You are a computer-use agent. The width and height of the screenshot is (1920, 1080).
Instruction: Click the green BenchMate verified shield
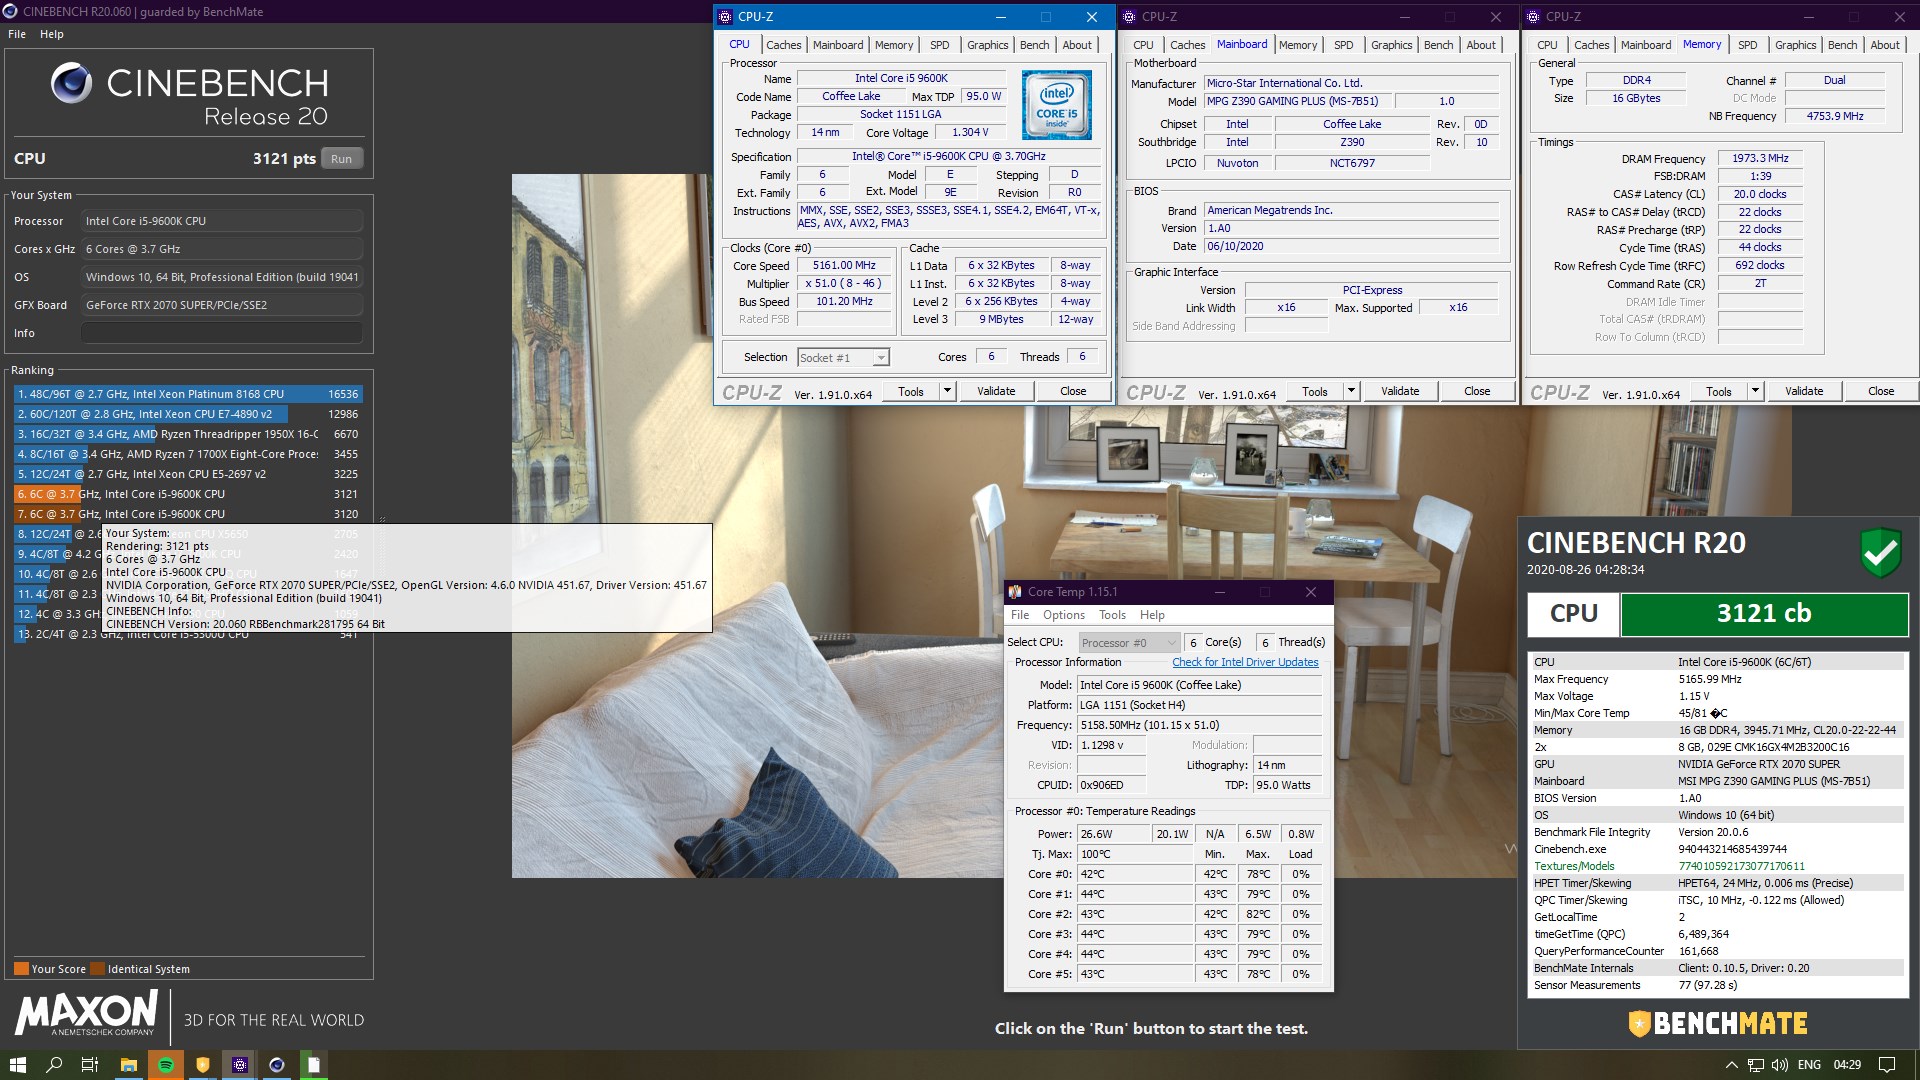click(1880, 552)
